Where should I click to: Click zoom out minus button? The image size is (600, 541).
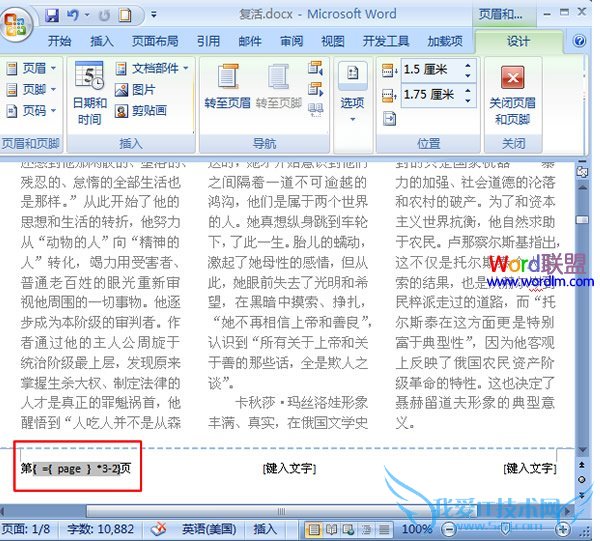click(448, 530)
